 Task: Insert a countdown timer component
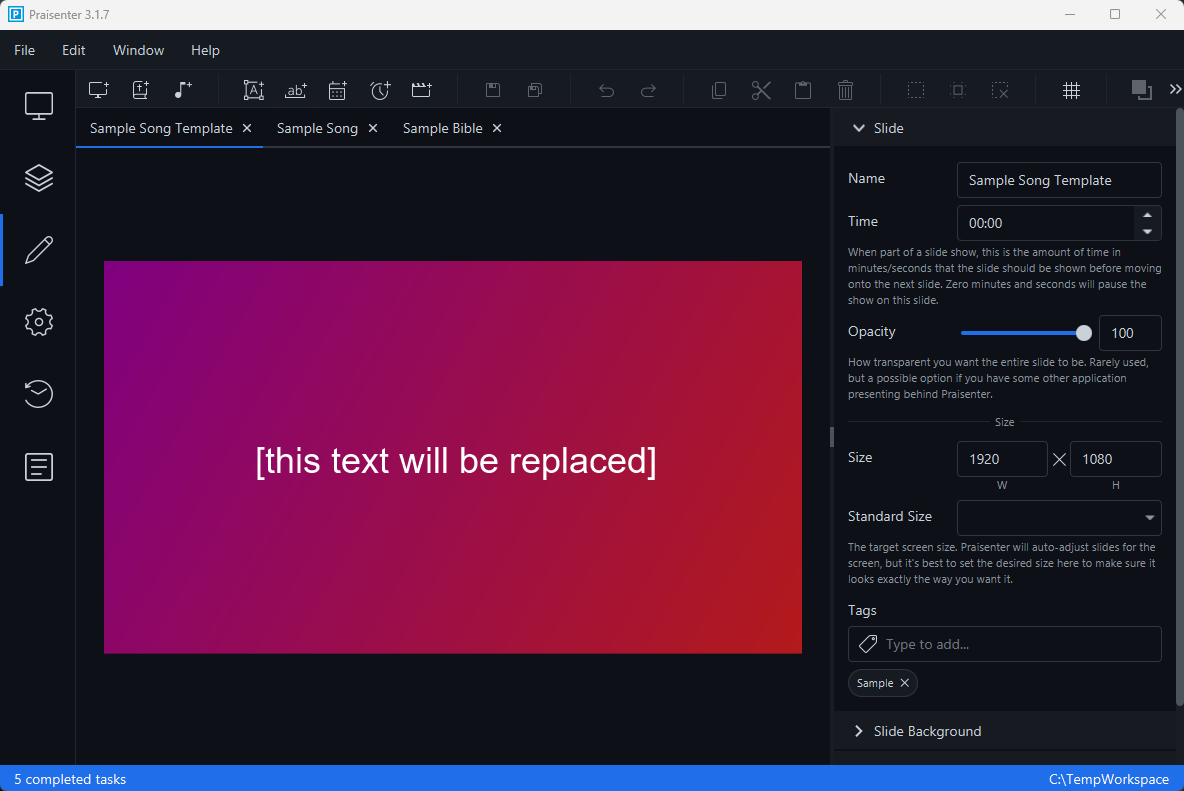point(380,89)
